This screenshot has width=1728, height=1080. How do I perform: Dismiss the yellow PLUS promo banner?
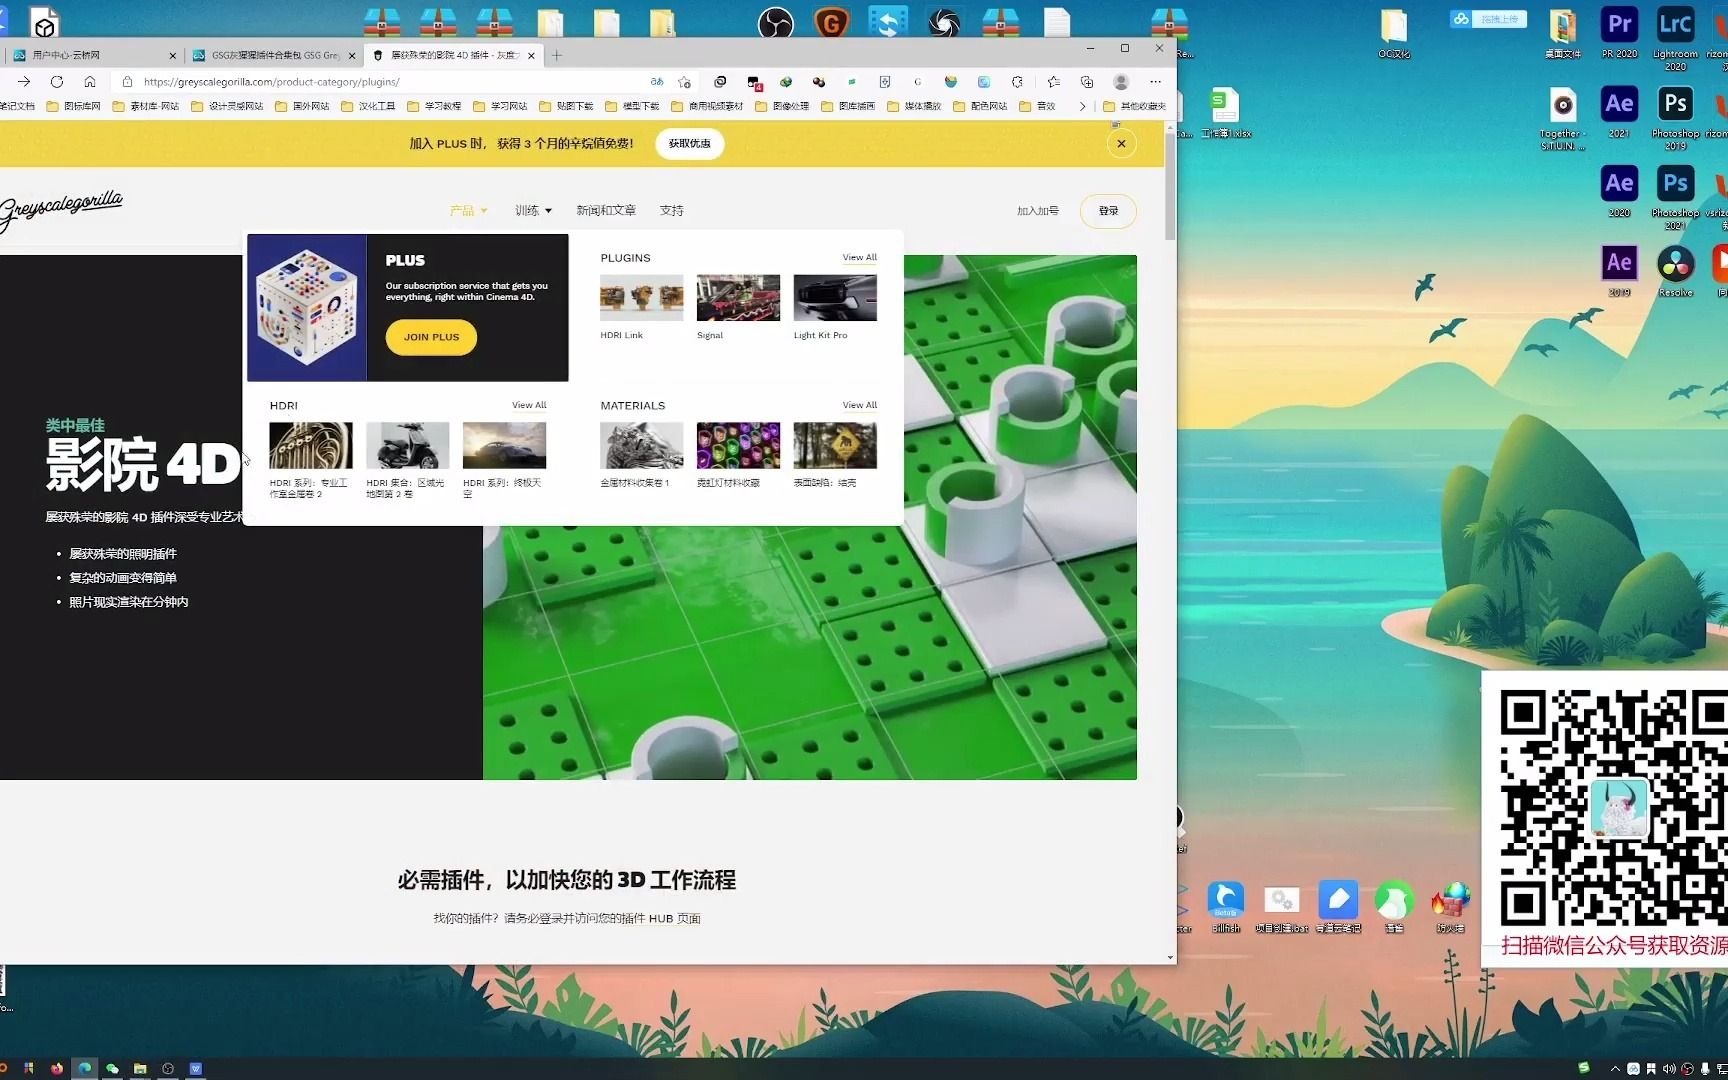1121,144
